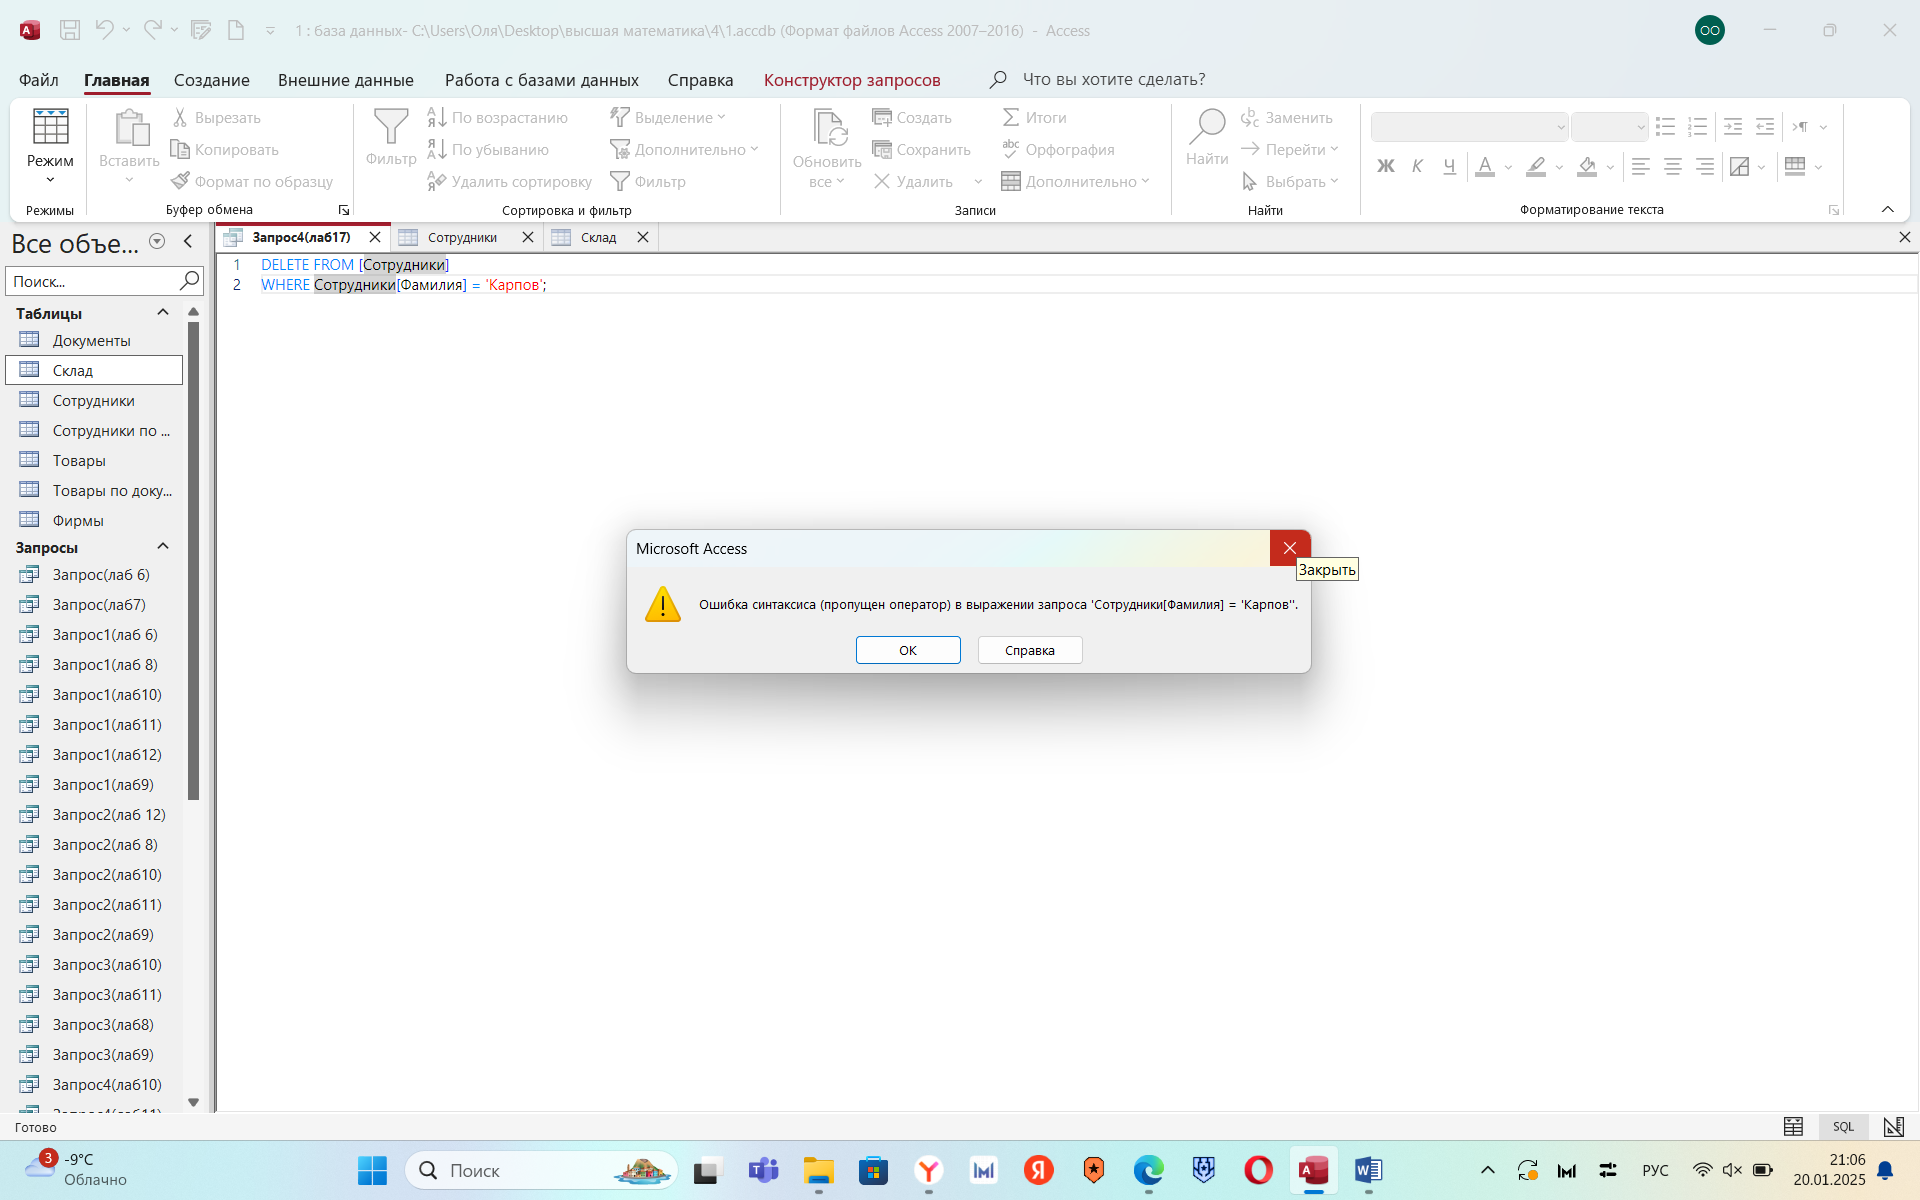The image size is (1920, 1200).
Task: Open the font name combo box
Action: click(1469, 127)
